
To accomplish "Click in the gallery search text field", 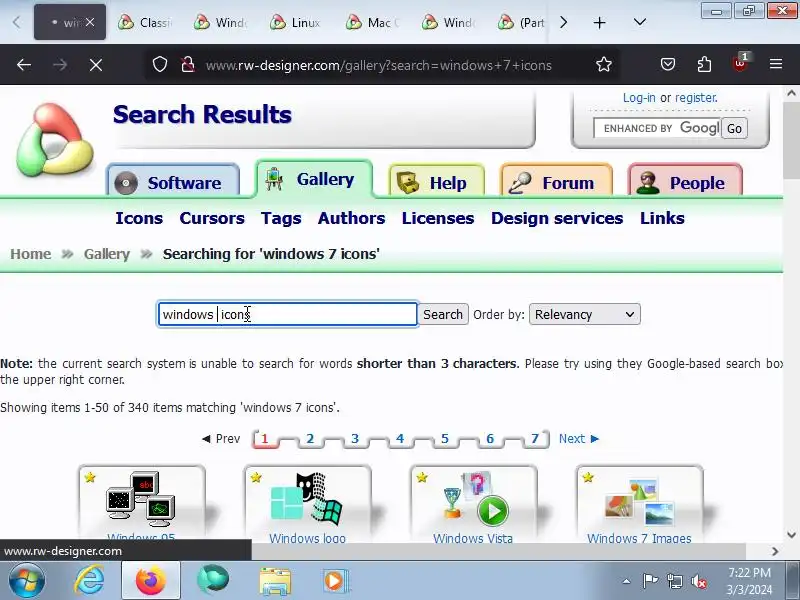I will point(288,314).
